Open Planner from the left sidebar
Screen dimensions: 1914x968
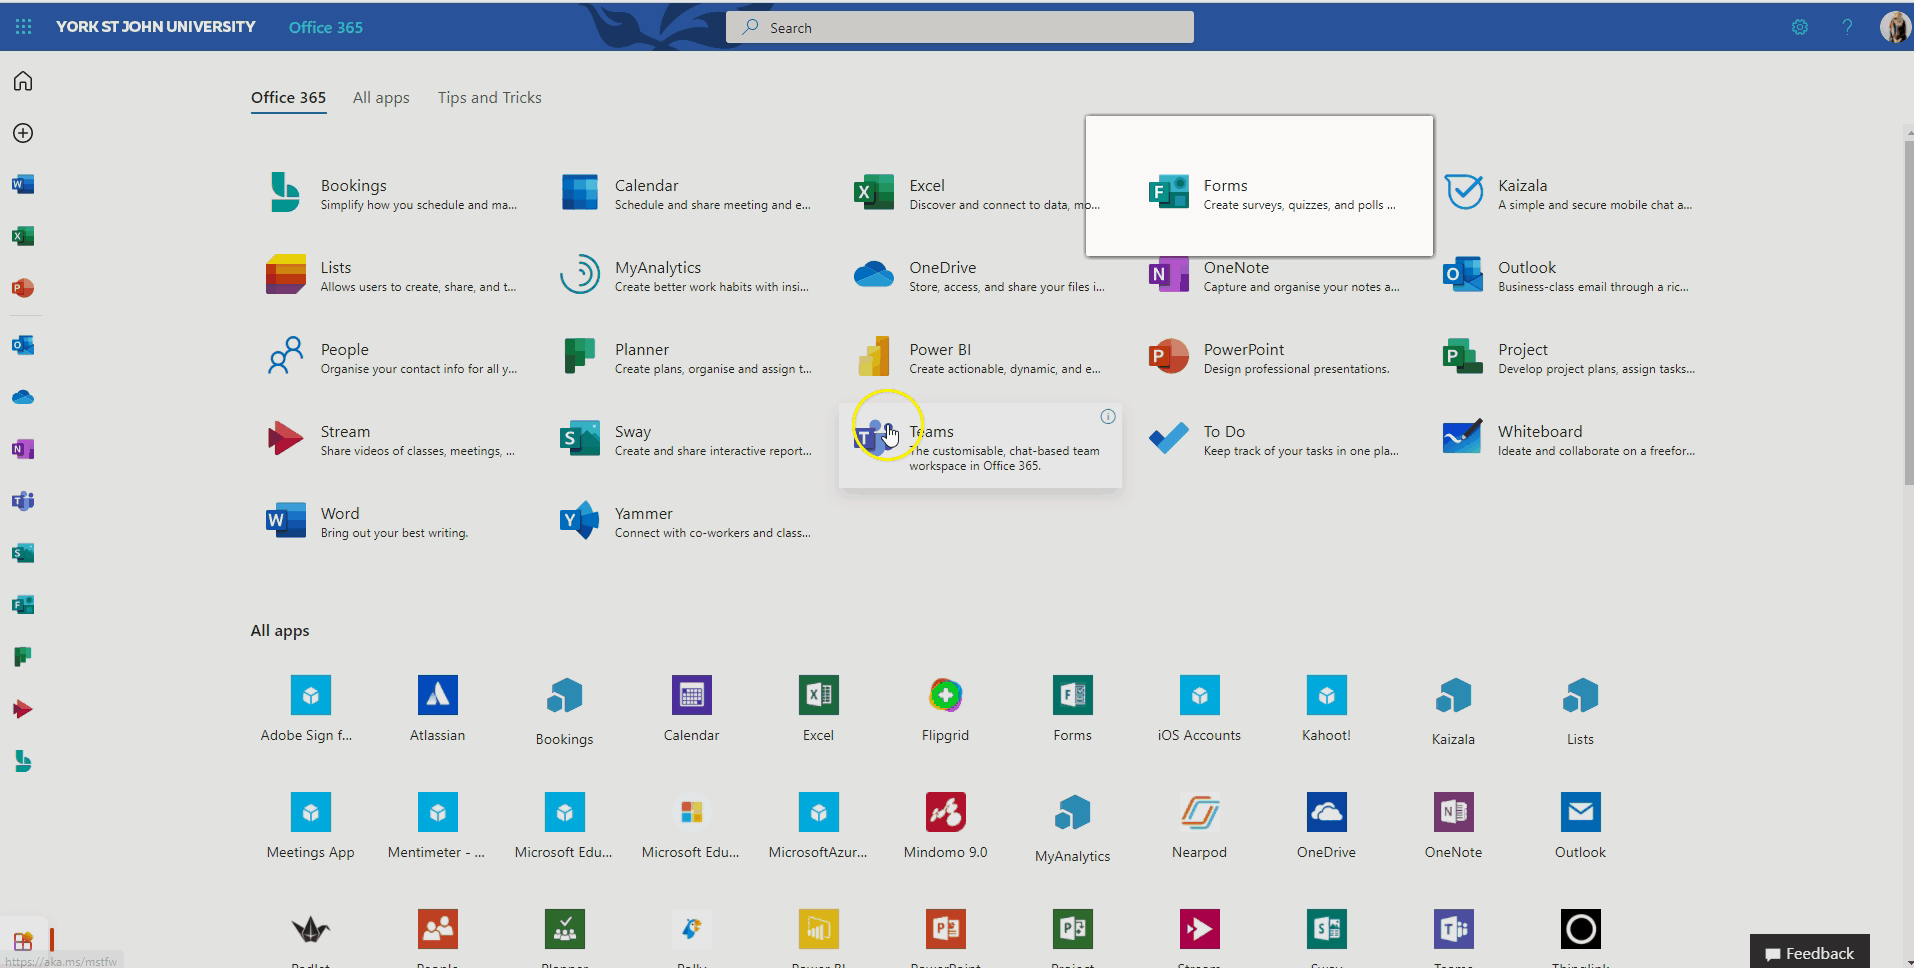(x=23, y=657)
